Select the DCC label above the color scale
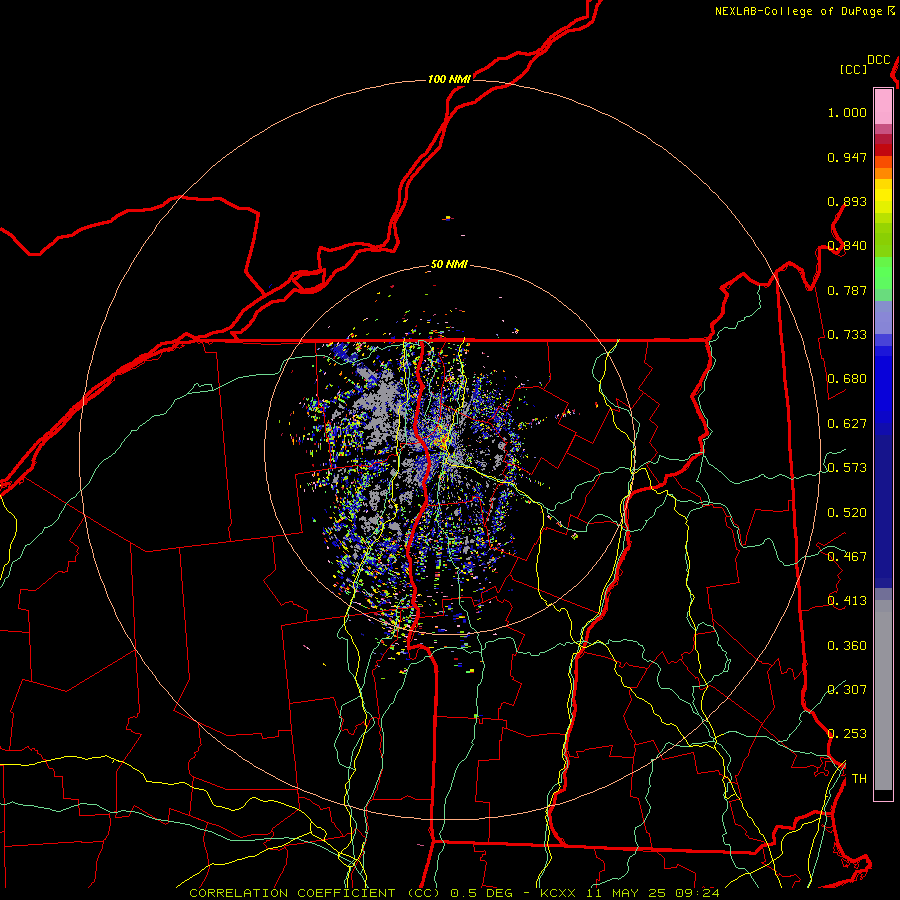 point(879,60)
